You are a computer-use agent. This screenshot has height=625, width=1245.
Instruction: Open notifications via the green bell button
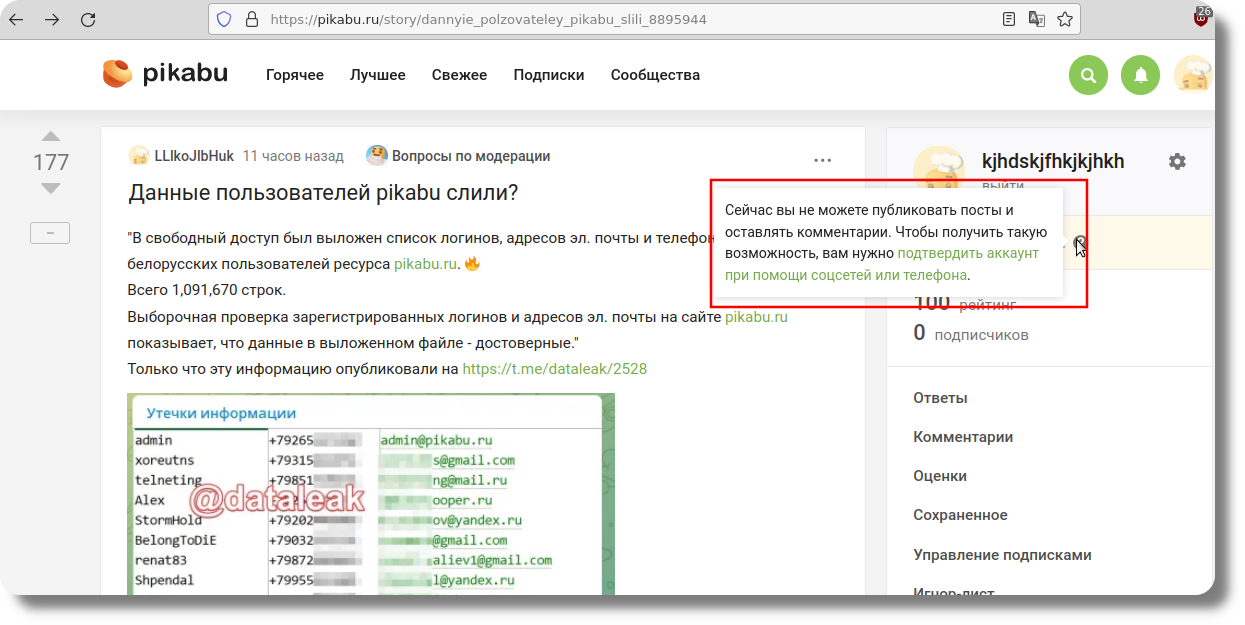[1141, 75]
